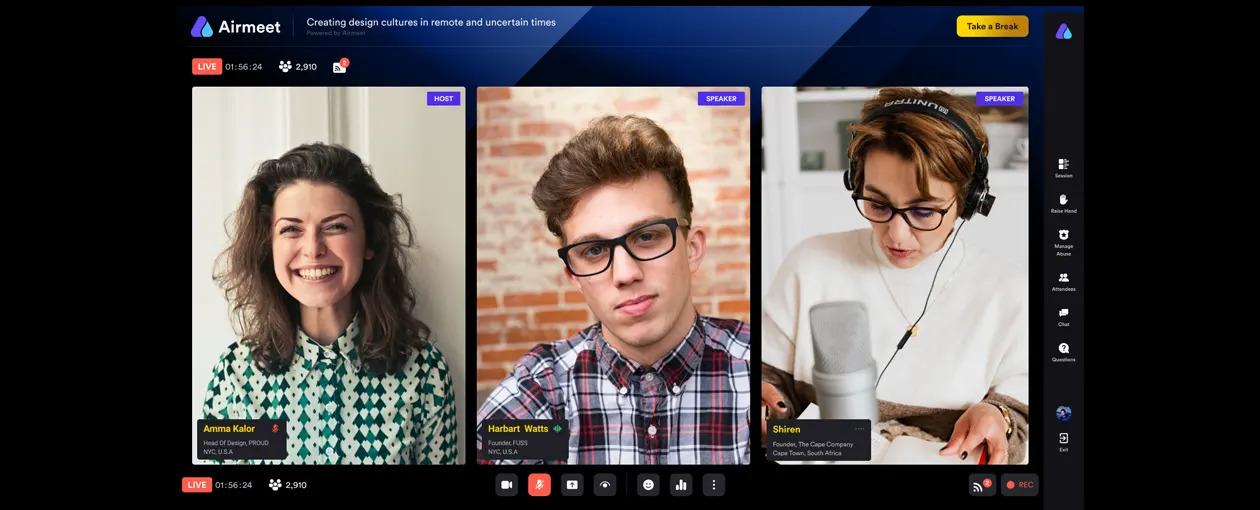Click the share screen icon
The width and height of the screenshot is (1260, 510).
pos(572,485)
